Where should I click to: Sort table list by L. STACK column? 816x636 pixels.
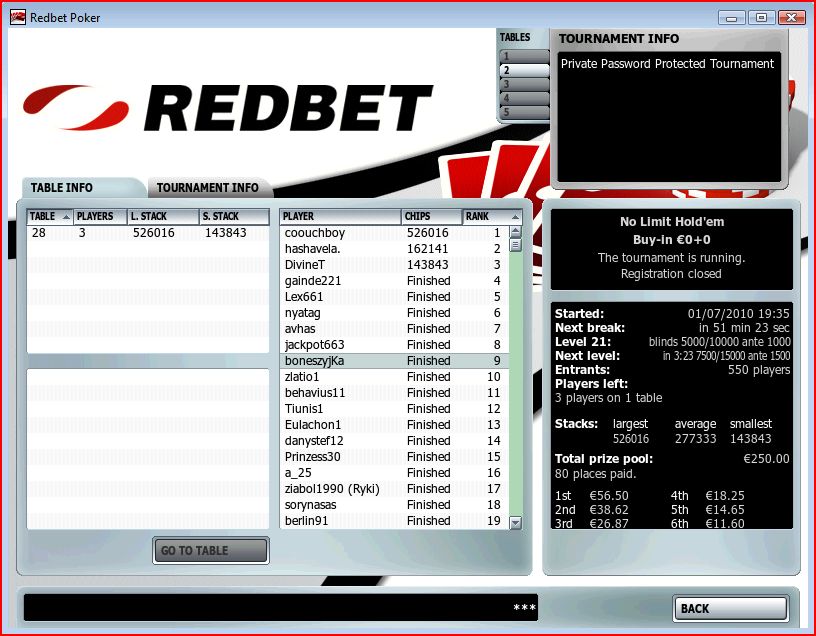[163, 217]
